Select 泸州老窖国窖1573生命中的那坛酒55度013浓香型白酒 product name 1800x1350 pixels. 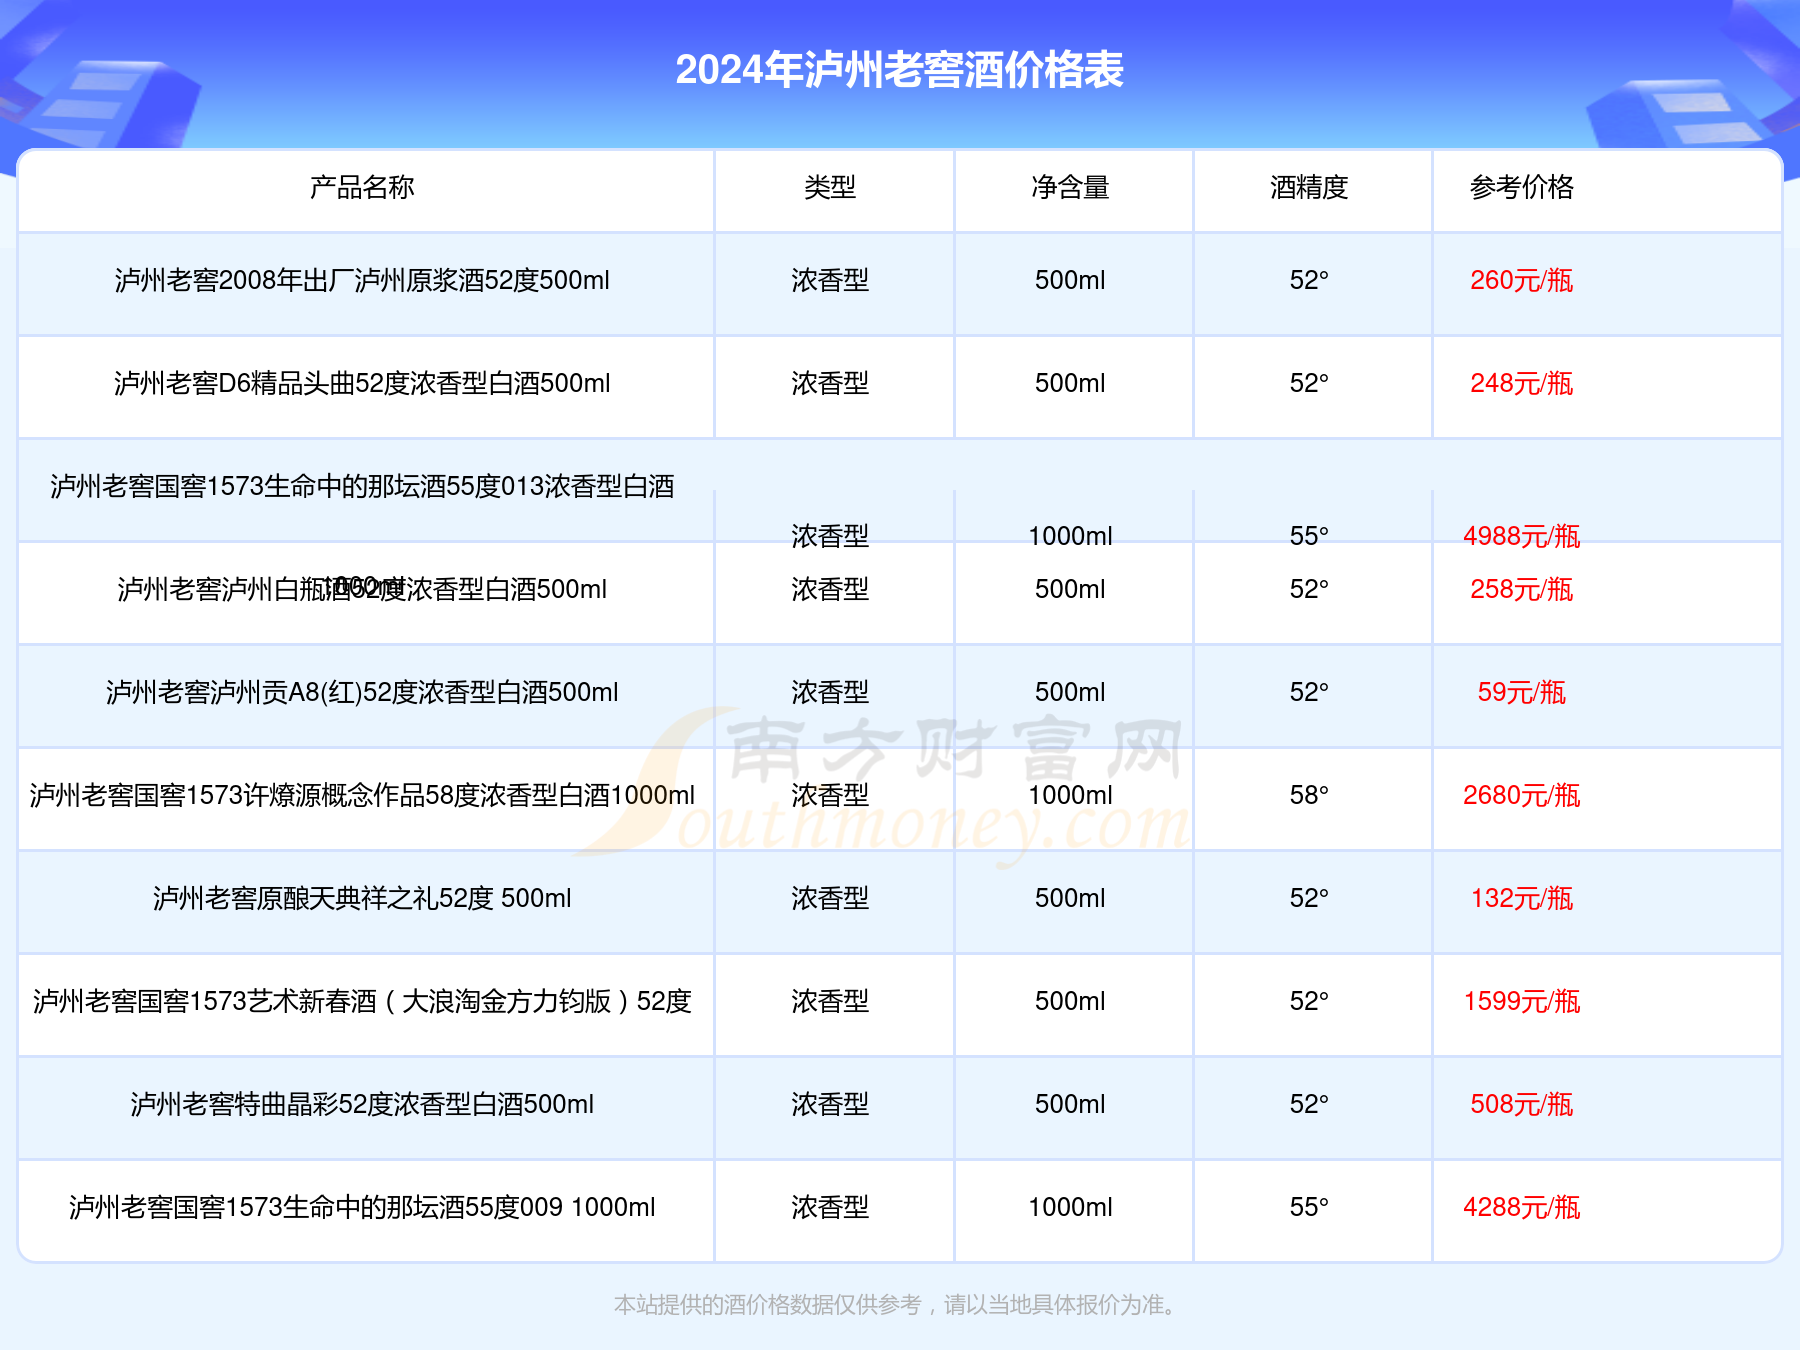click(362, 486)
